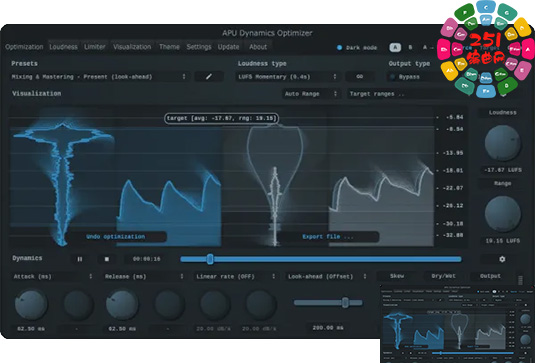Switch to the Optimization tab
This screenshot has height=363, width=535.
tap(24, 47)
